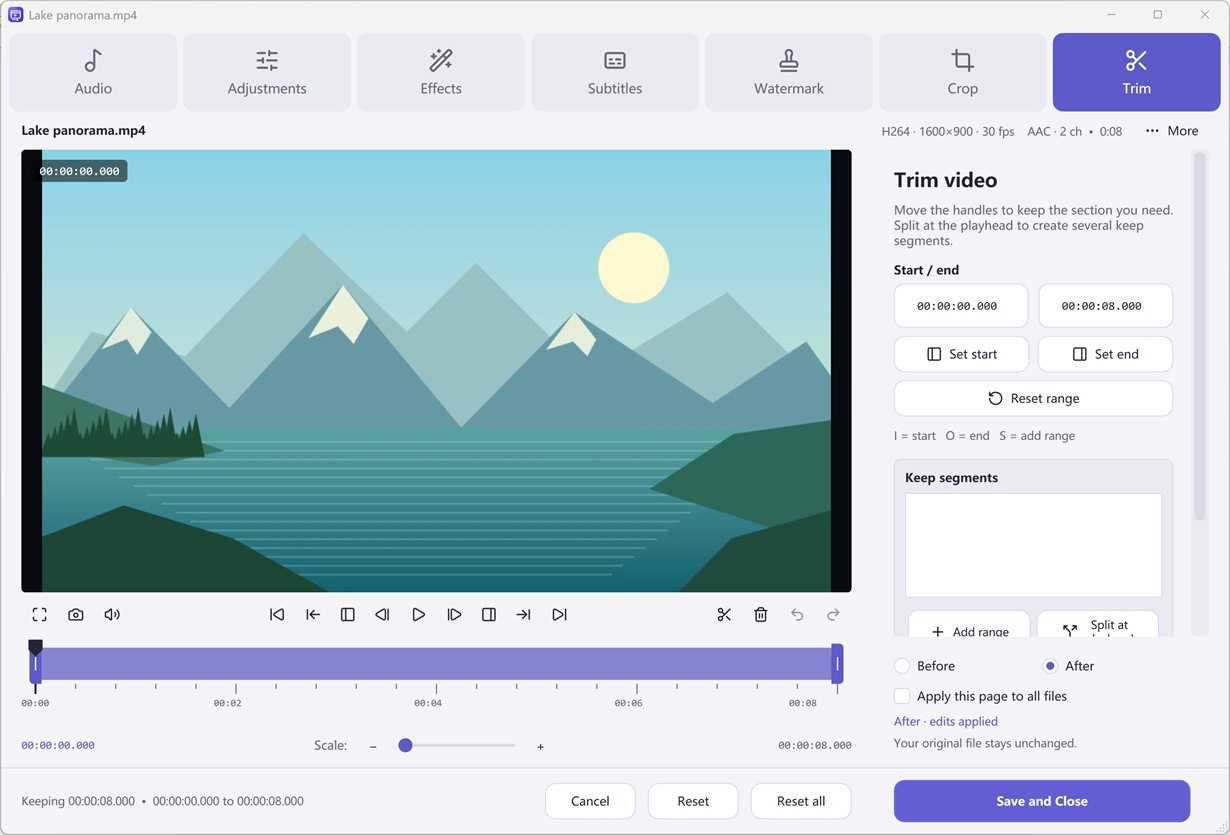Cancel the editing dialog
Screen dimensions: 1230x835
[590, 801]
